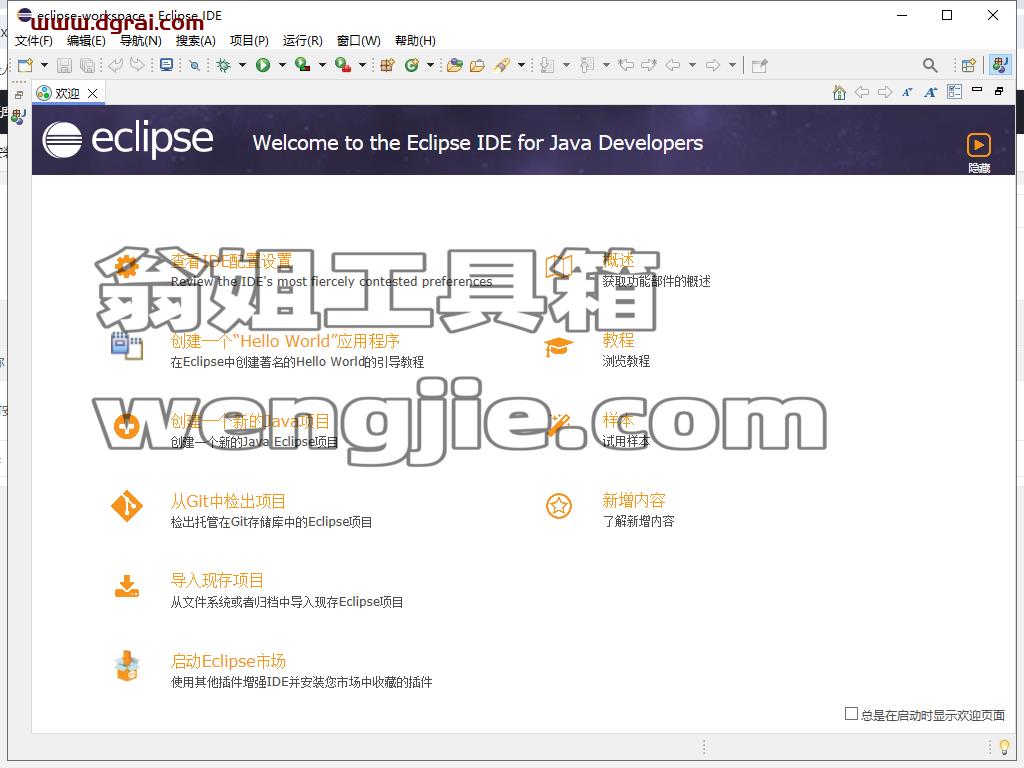Image resolution: width=1024 pixels, height=768 pixels.
Task: Minimize the welcome view panel
Action: pos(977,89)
